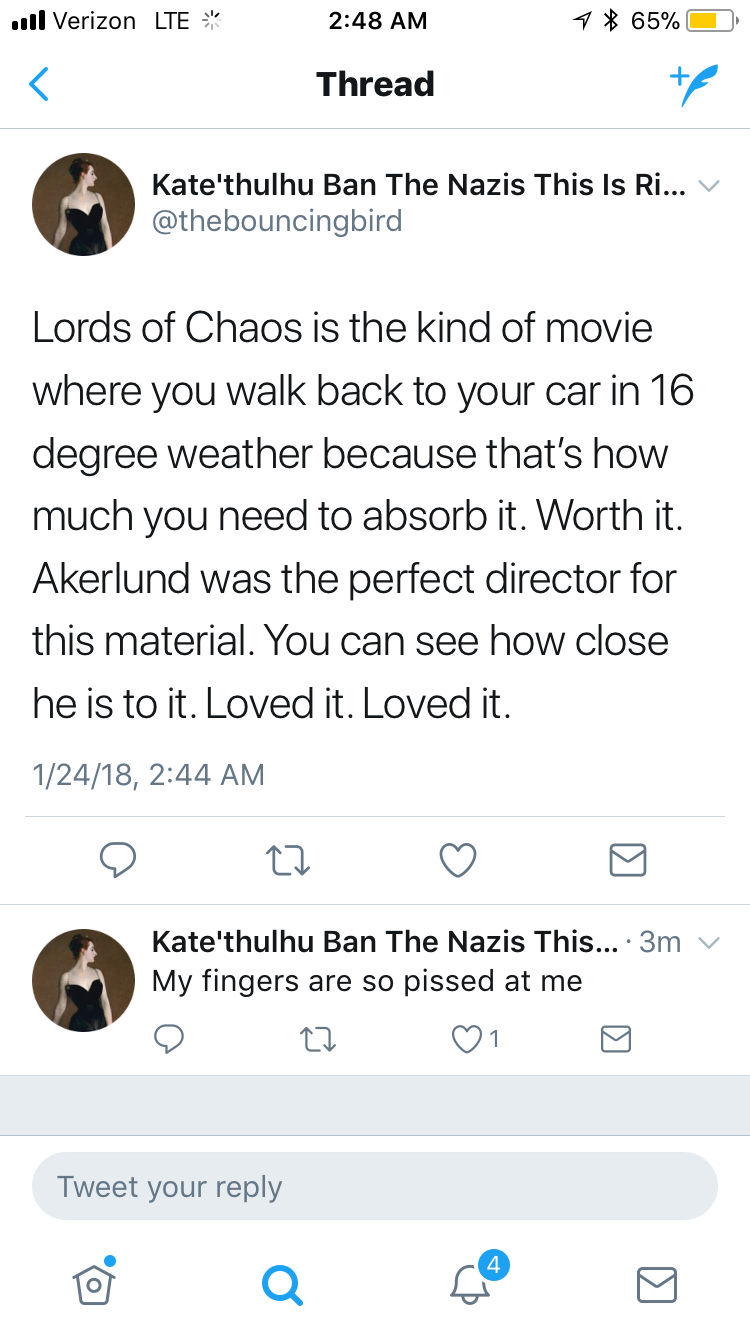Retweet the 'My fingers' reply tweet

318,1040
